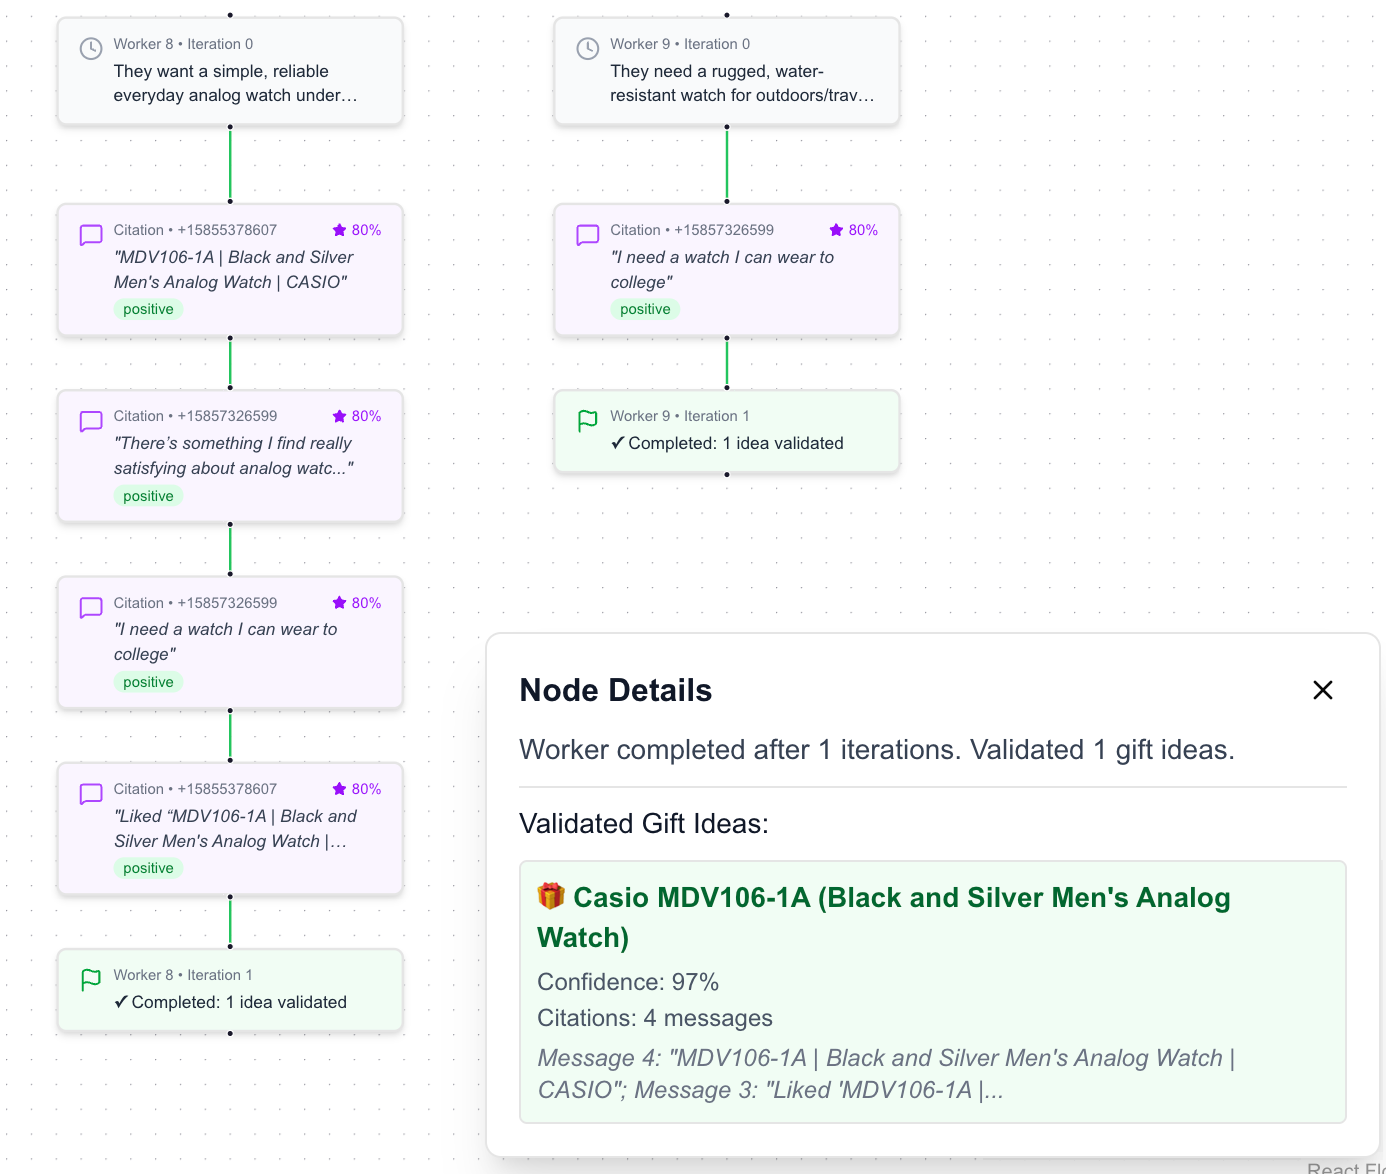The width and height of the screenshot is (1386, 1174).
Task: Click the gift icon beside Casio MDV106-1A
Action: click(x=551, y=896)
